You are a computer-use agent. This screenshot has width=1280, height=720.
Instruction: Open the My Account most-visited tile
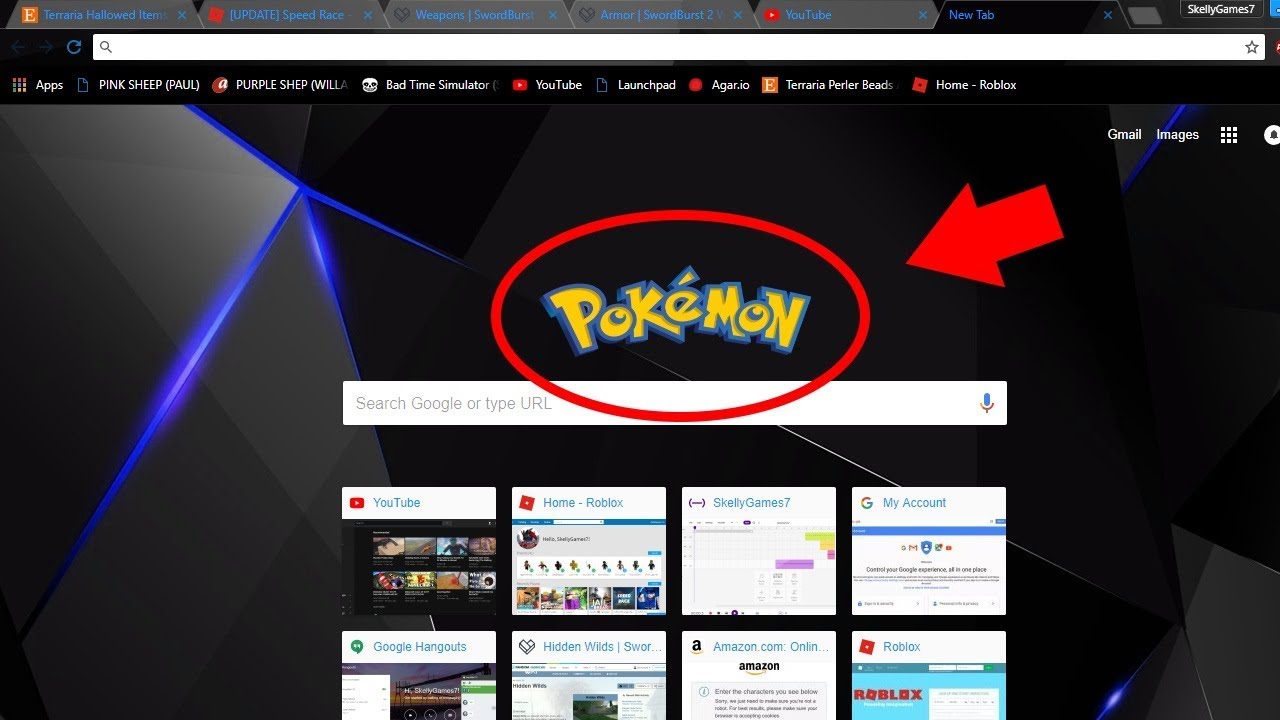pos(929,551)
